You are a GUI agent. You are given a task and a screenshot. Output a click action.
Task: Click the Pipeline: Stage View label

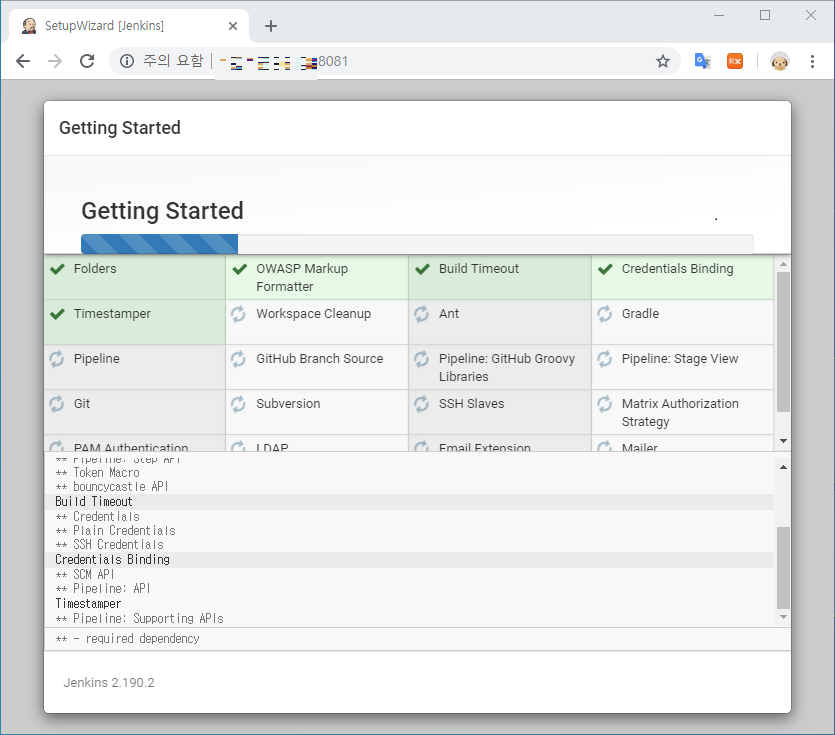tap(680, 359)
